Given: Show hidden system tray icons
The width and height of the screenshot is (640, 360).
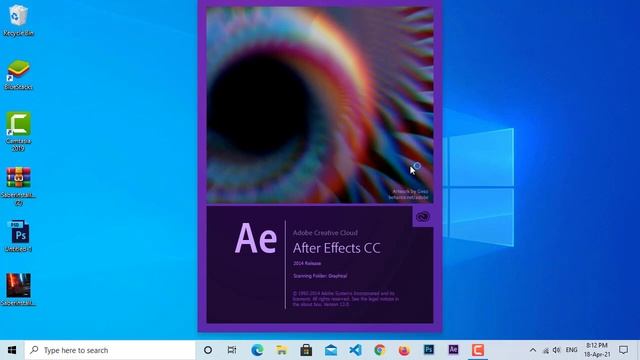Looking at the screenshot, I should point(533,350).
